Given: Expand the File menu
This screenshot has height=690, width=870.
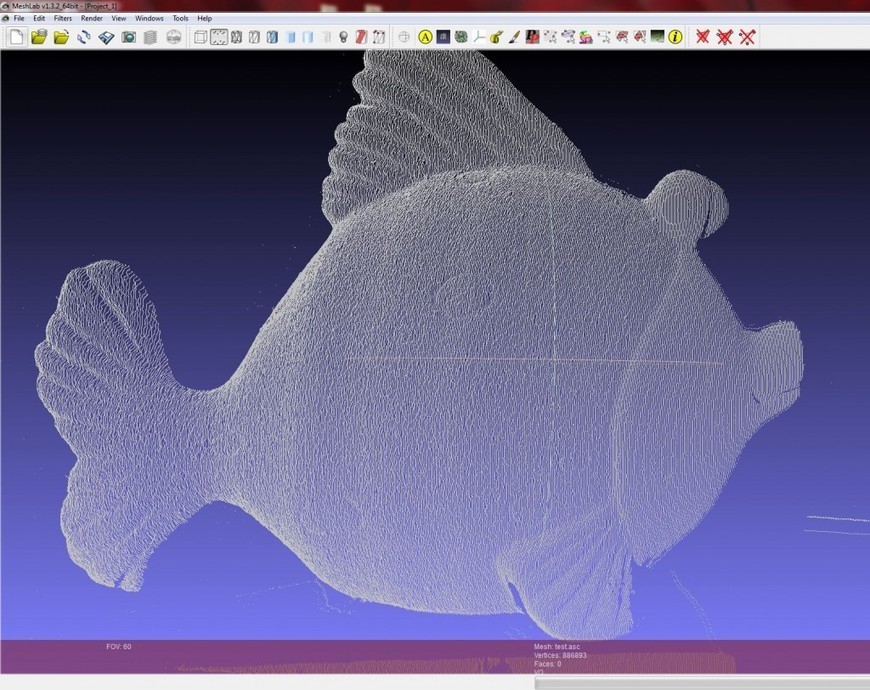Looking at the screenshot, I should 20,18.
